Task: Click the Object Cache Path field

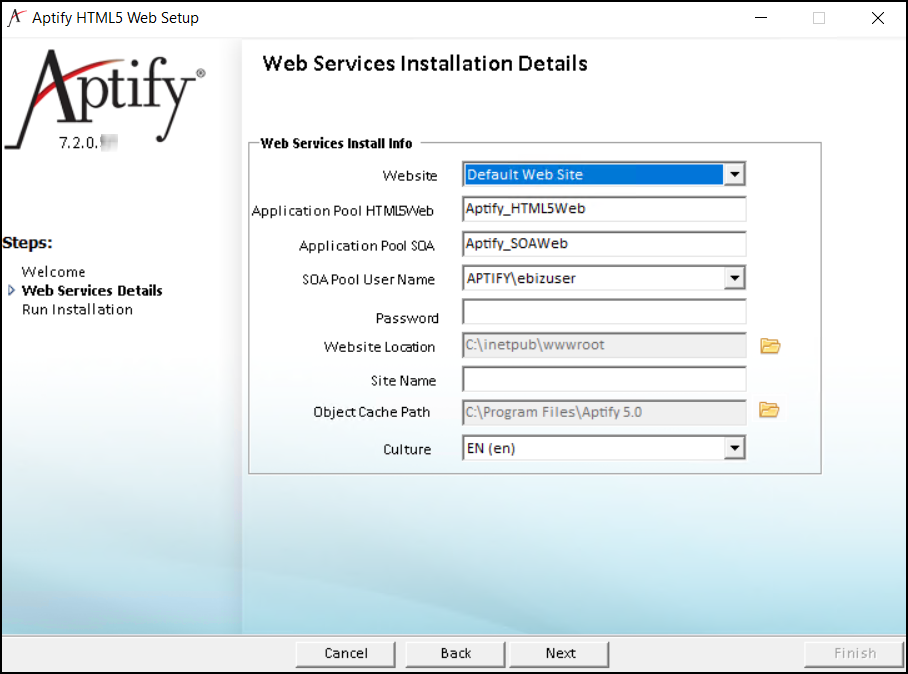Action: 604,412
